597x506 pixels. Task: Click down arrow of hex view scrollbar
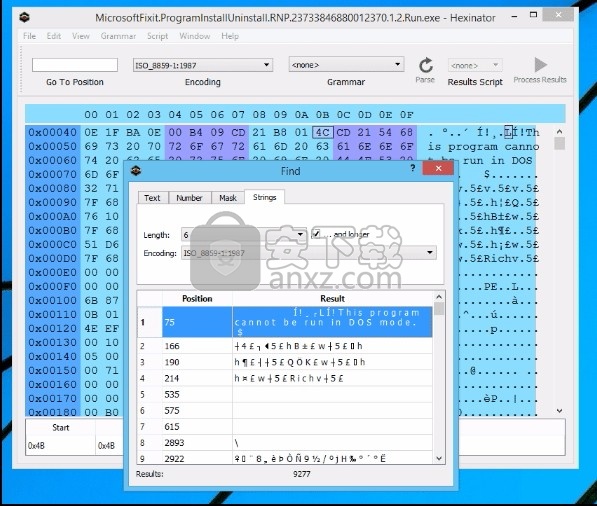click(x=559, y=411)
